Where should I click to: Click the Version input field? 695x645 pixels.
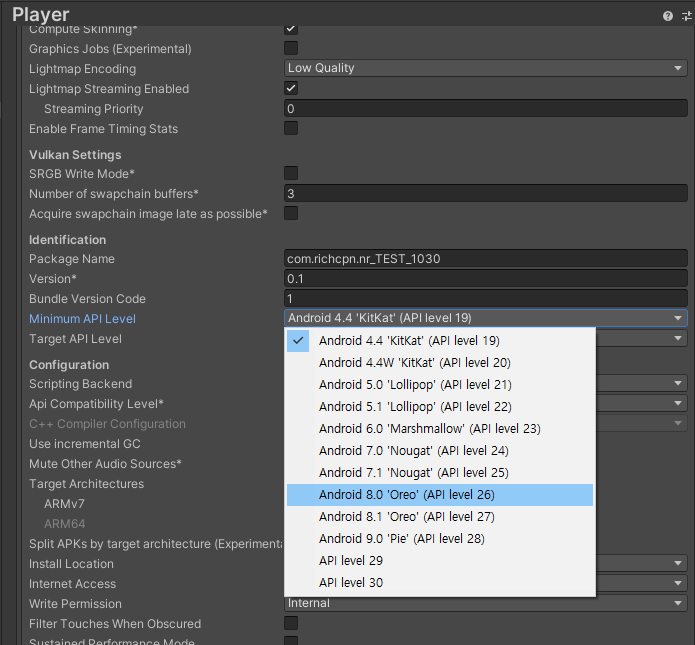coord(485,278)
